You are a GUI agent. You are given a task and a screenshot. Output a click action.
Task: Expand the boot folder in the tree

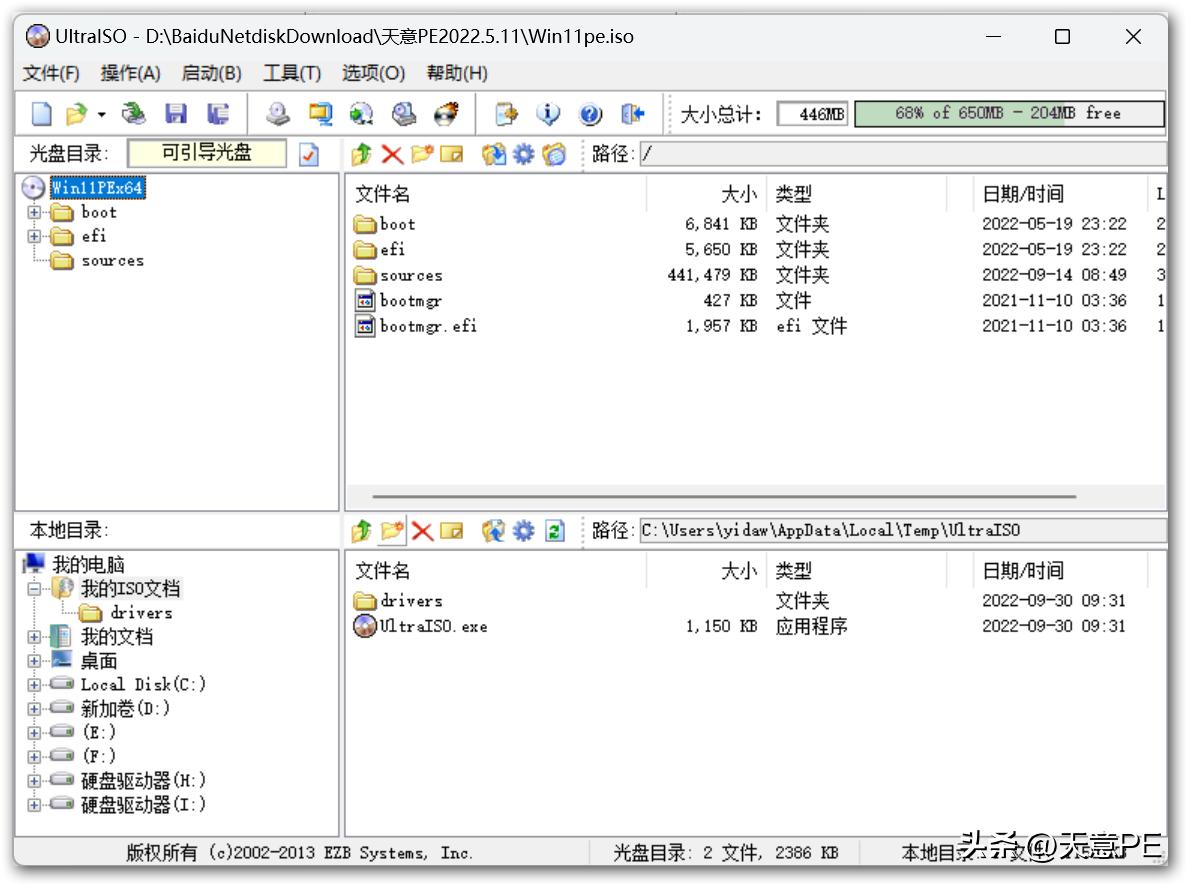(33, 212)
